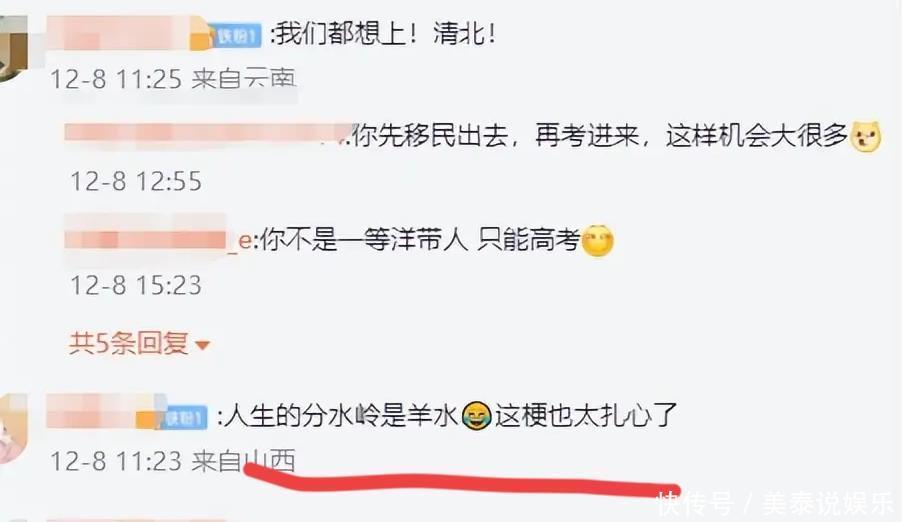Open the avatar of the Shanxi commenter
Viewport: 902px width, 522px height.
tap(13, 429)
